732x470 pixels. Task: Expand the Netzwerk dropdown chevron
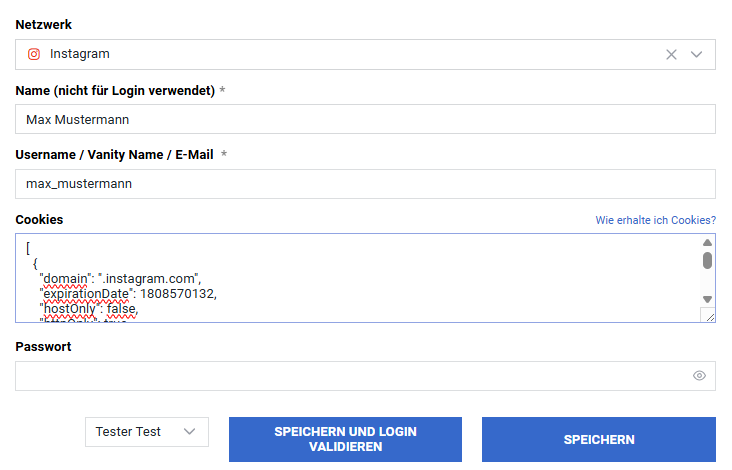(697, 55)
